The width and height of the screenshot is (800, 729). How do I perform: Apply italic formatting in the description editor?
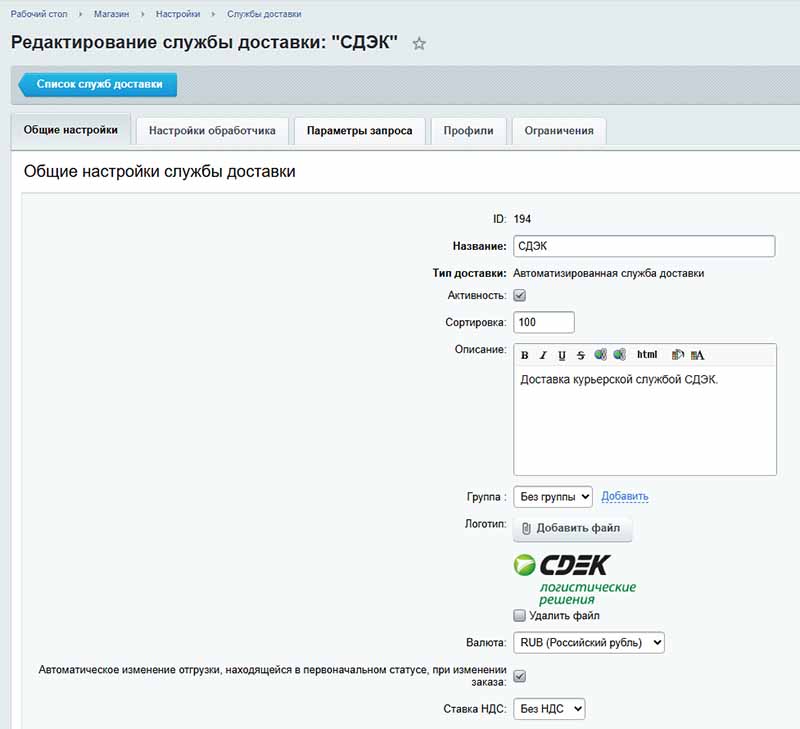pyautogui.click(x=541, y=354)
